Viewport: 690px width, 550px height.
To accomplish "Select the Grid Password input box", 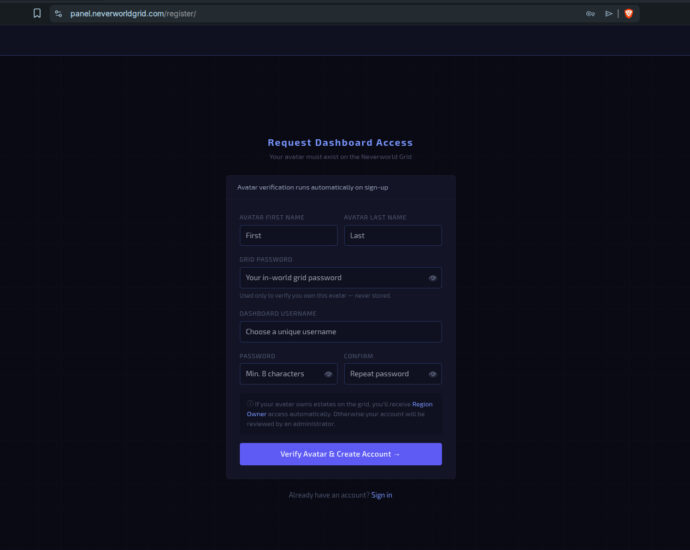I will pos(330,278).
